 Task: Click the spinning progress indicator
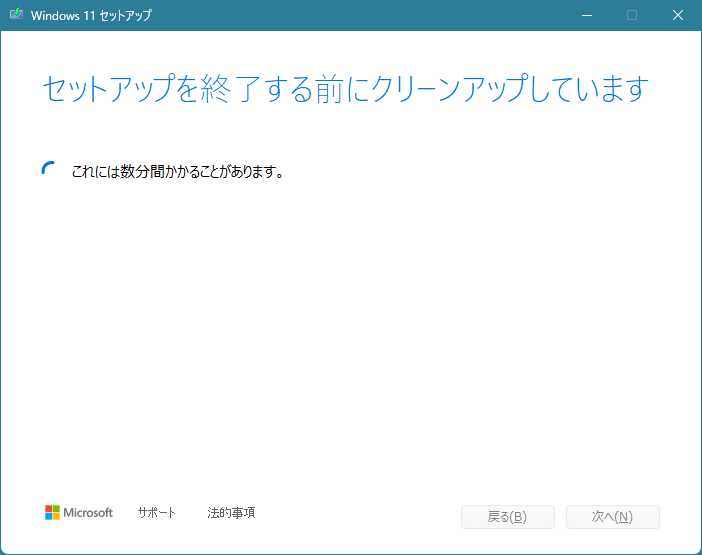[49, 170]
